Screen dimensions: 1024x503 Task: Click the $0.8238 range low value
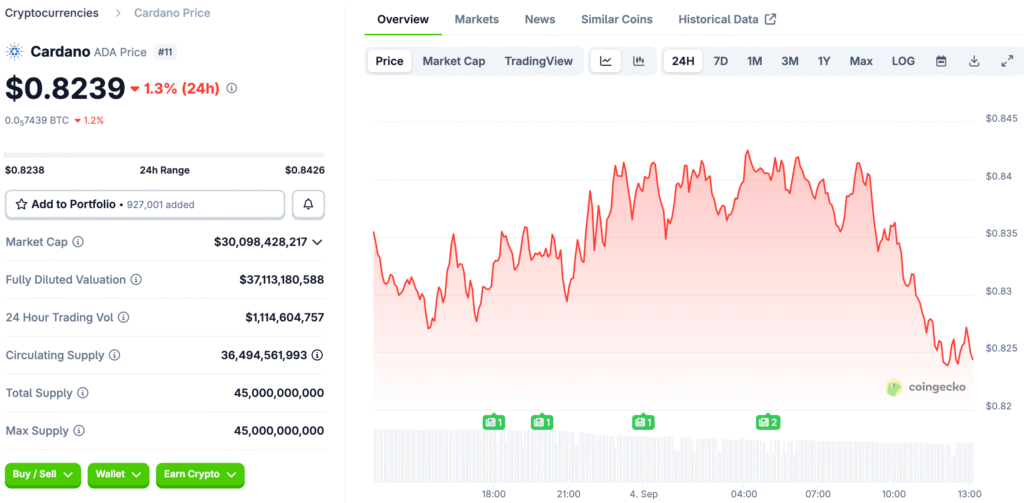pos(25,170)
